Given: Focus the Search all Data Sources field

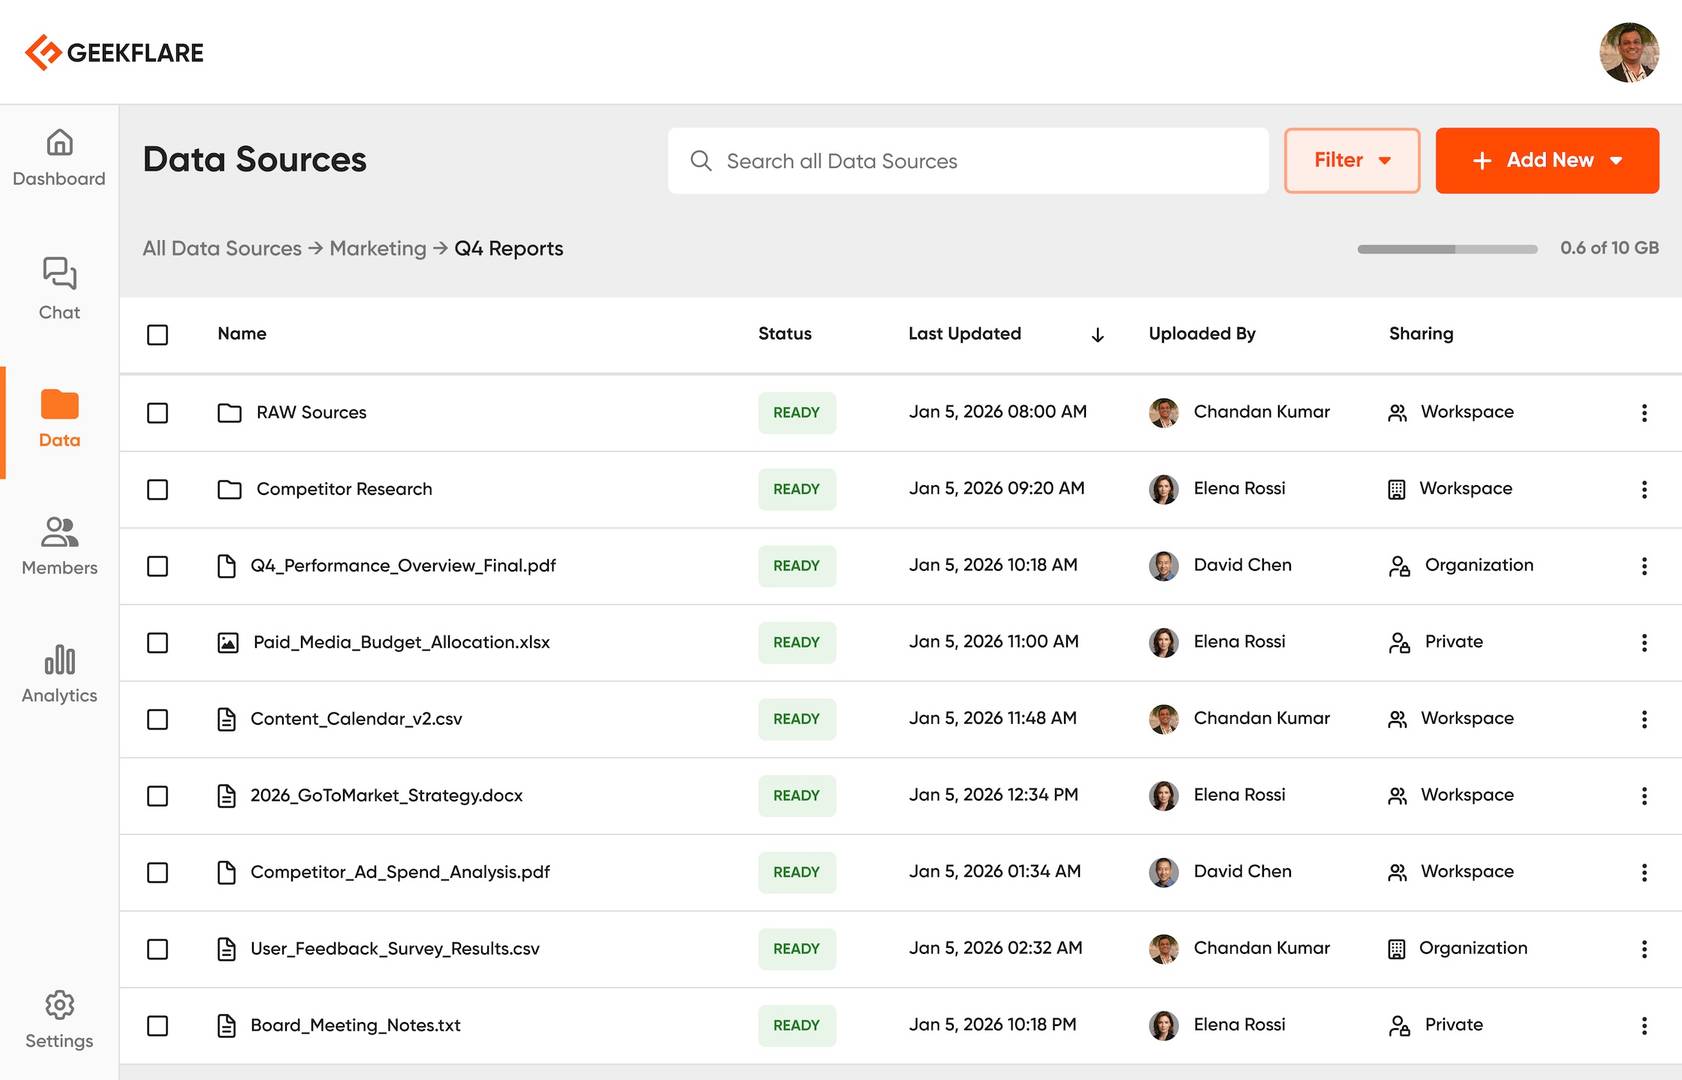Looking at the screenshot, I should 966,161.
